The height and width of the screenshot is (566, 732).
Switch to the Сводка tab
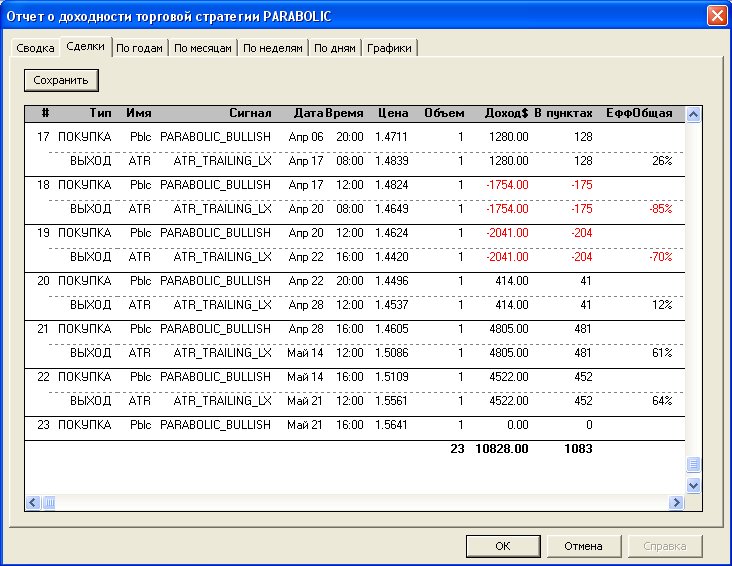[x=34, y=48]
